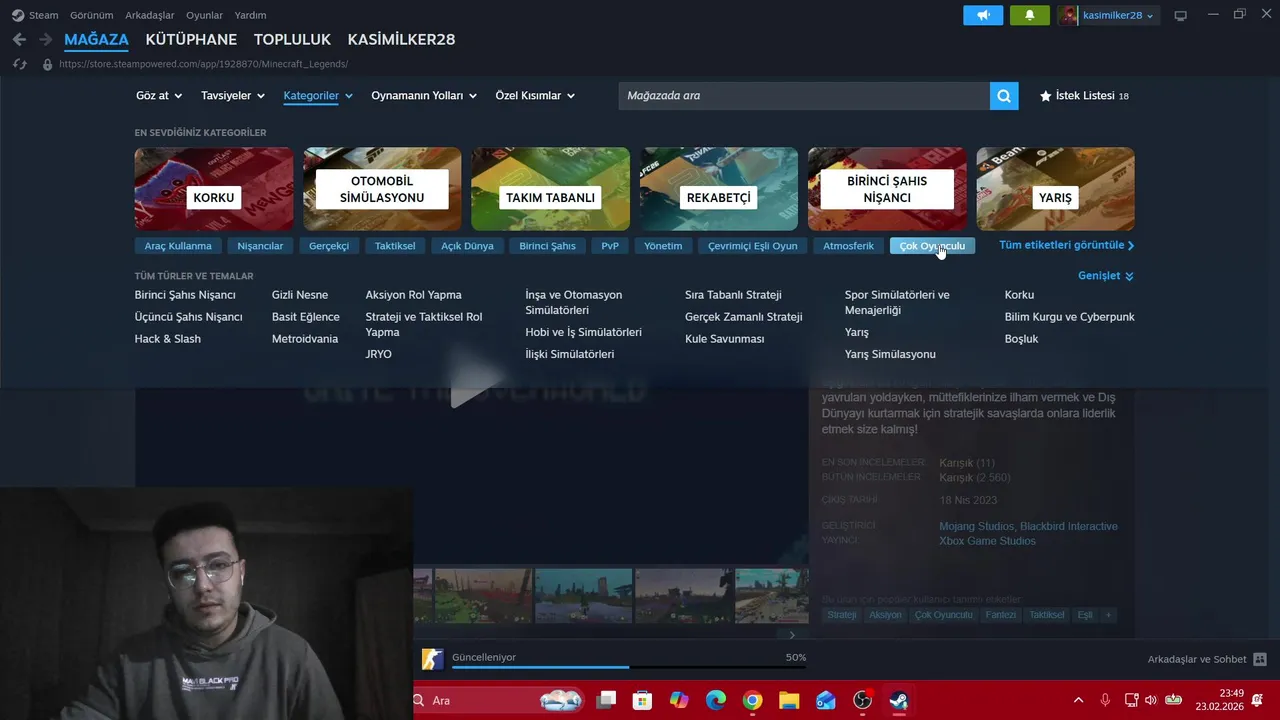
Task: Open Bilim Kurgu ve Cyberpunk link
Action: [1069, 317]
